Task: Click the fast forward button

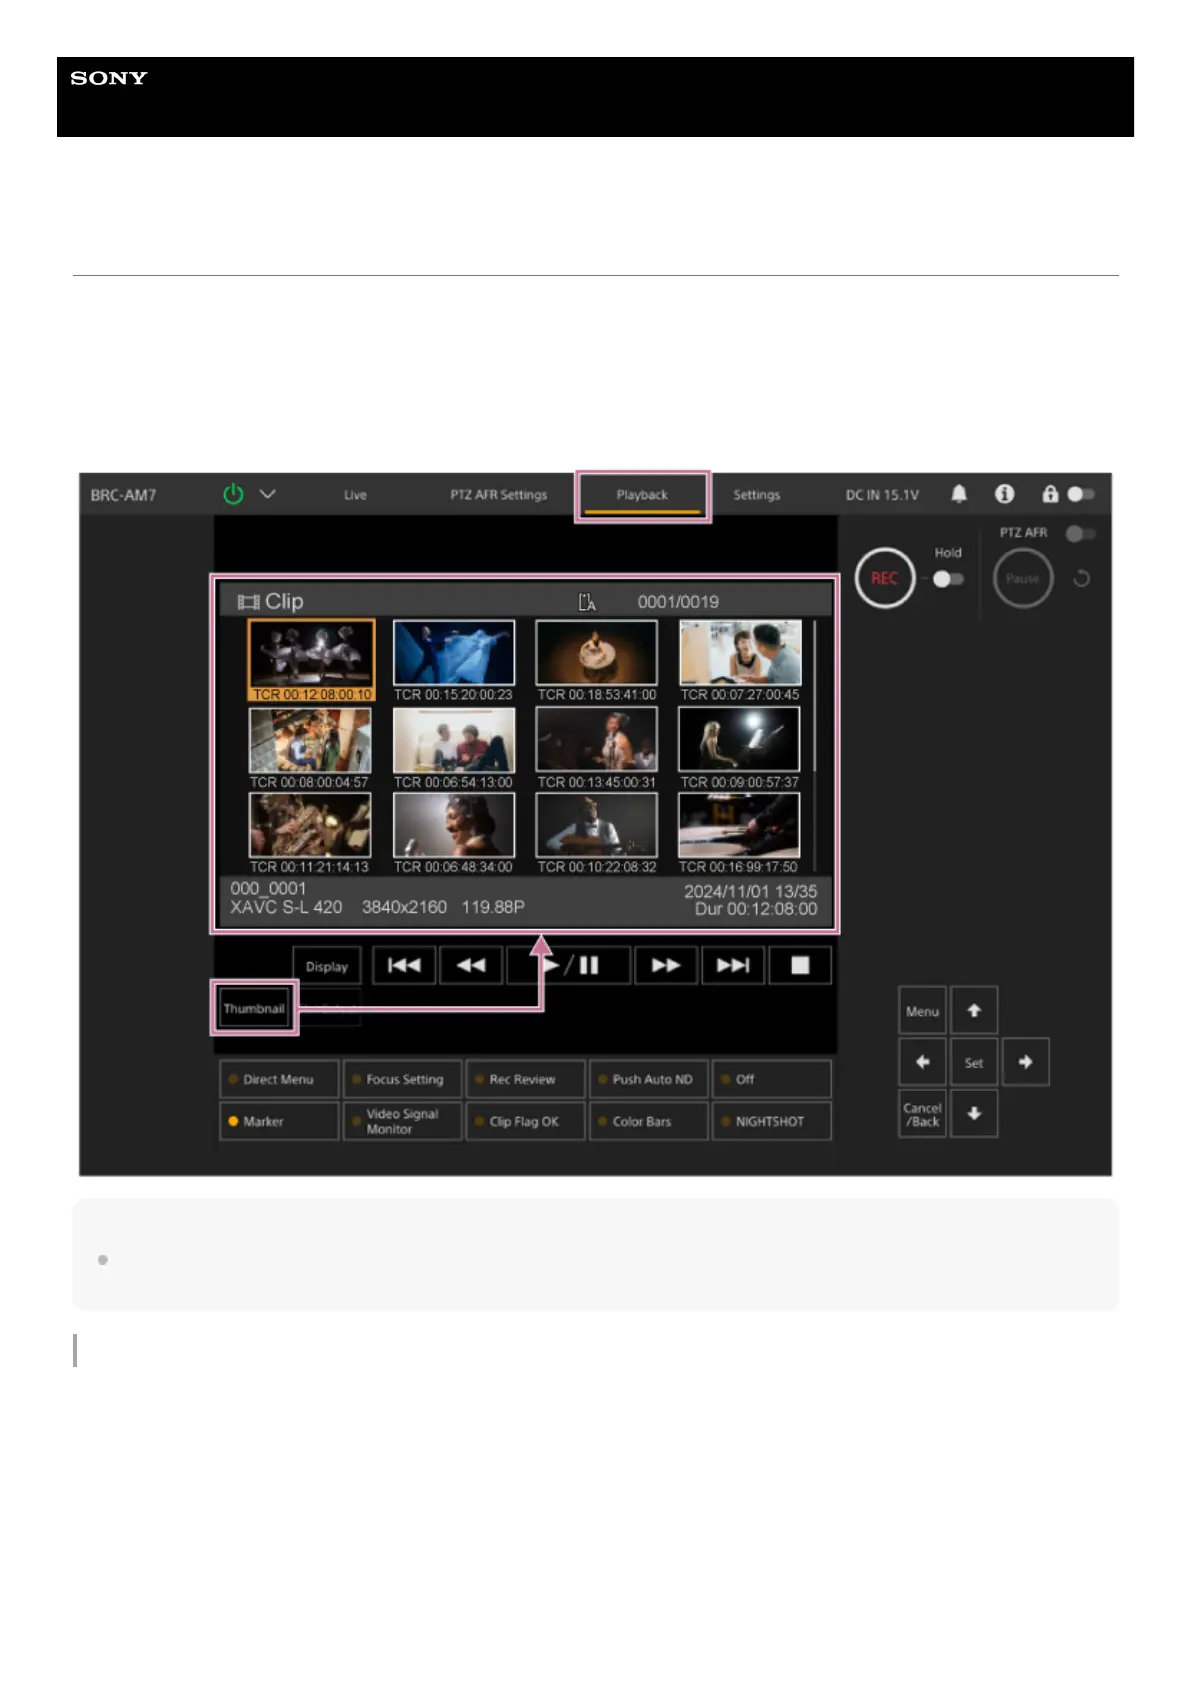Action: coord(666,965)
